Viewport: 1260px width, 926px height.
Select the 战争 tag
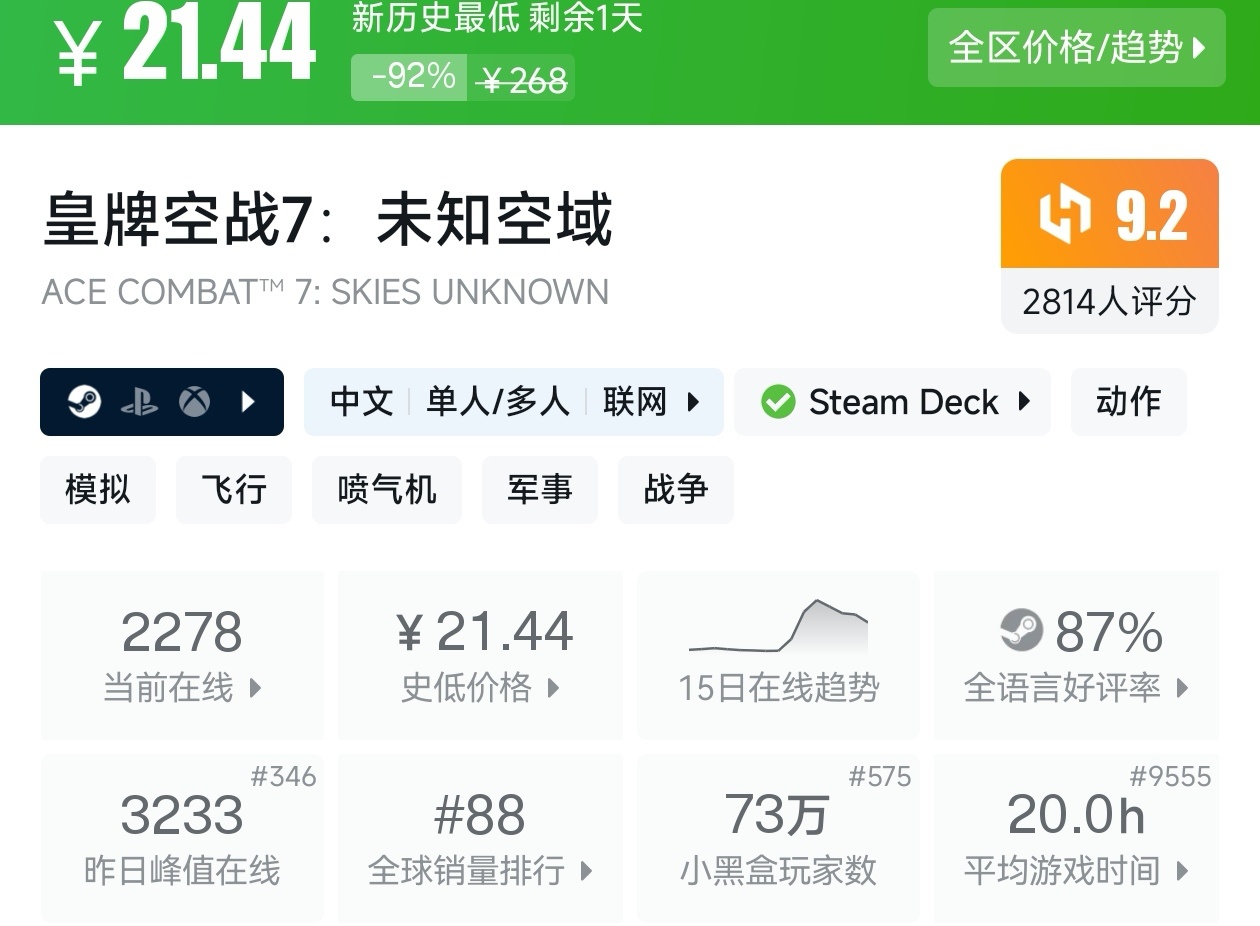coord(676,490)
